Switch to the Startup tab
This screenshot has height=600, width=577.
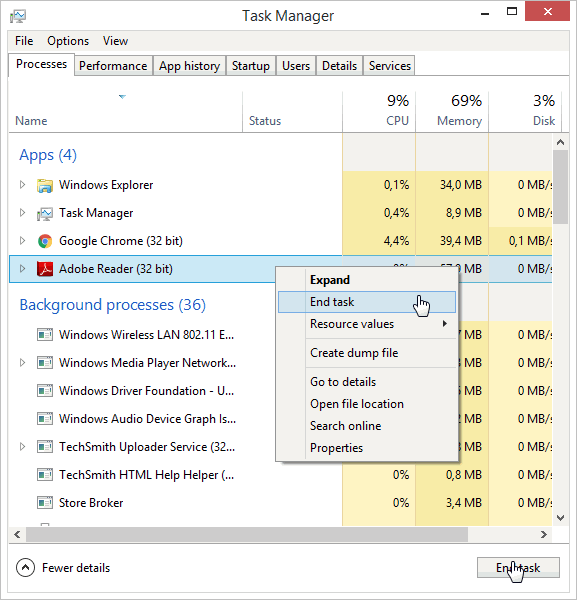pos(251,66)
